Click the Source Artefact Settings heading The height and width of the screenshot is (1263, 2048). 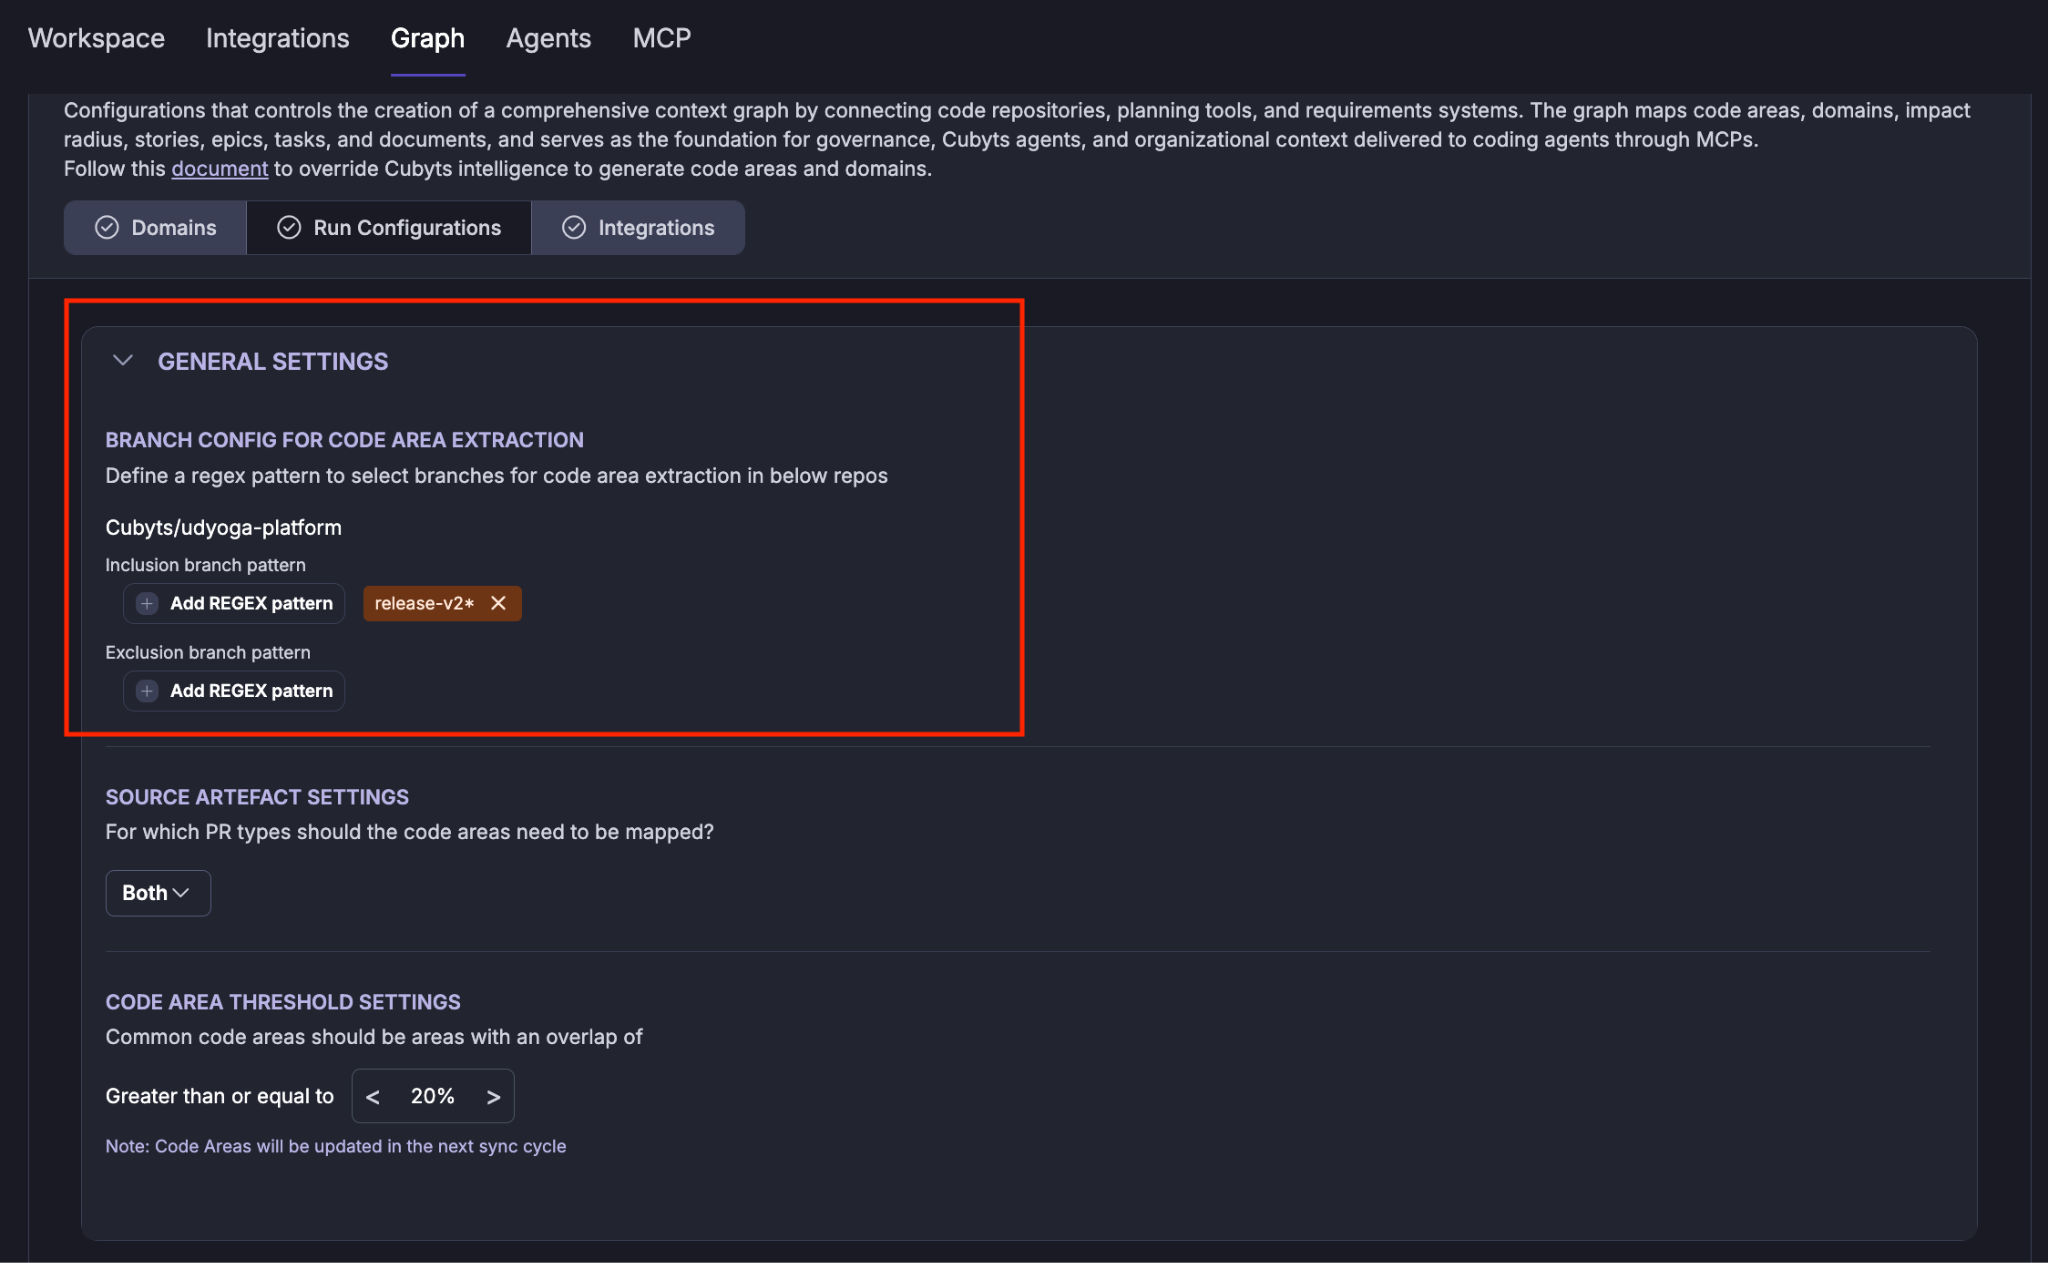(257, 797)
